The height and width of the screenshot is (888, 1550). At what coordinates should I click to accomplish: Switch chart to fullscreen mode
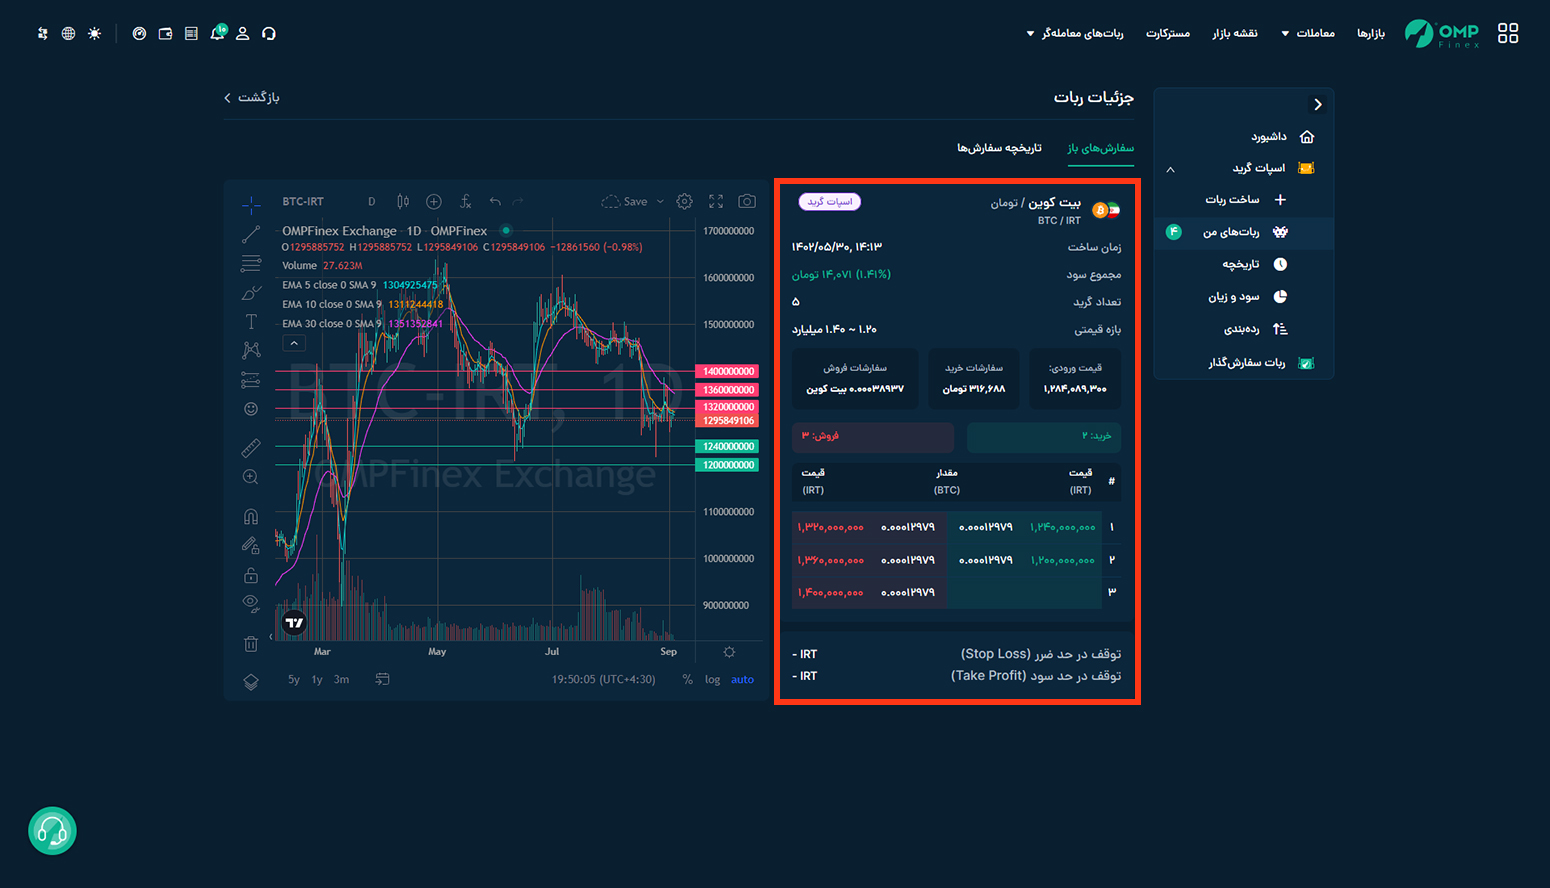point(716,201)
